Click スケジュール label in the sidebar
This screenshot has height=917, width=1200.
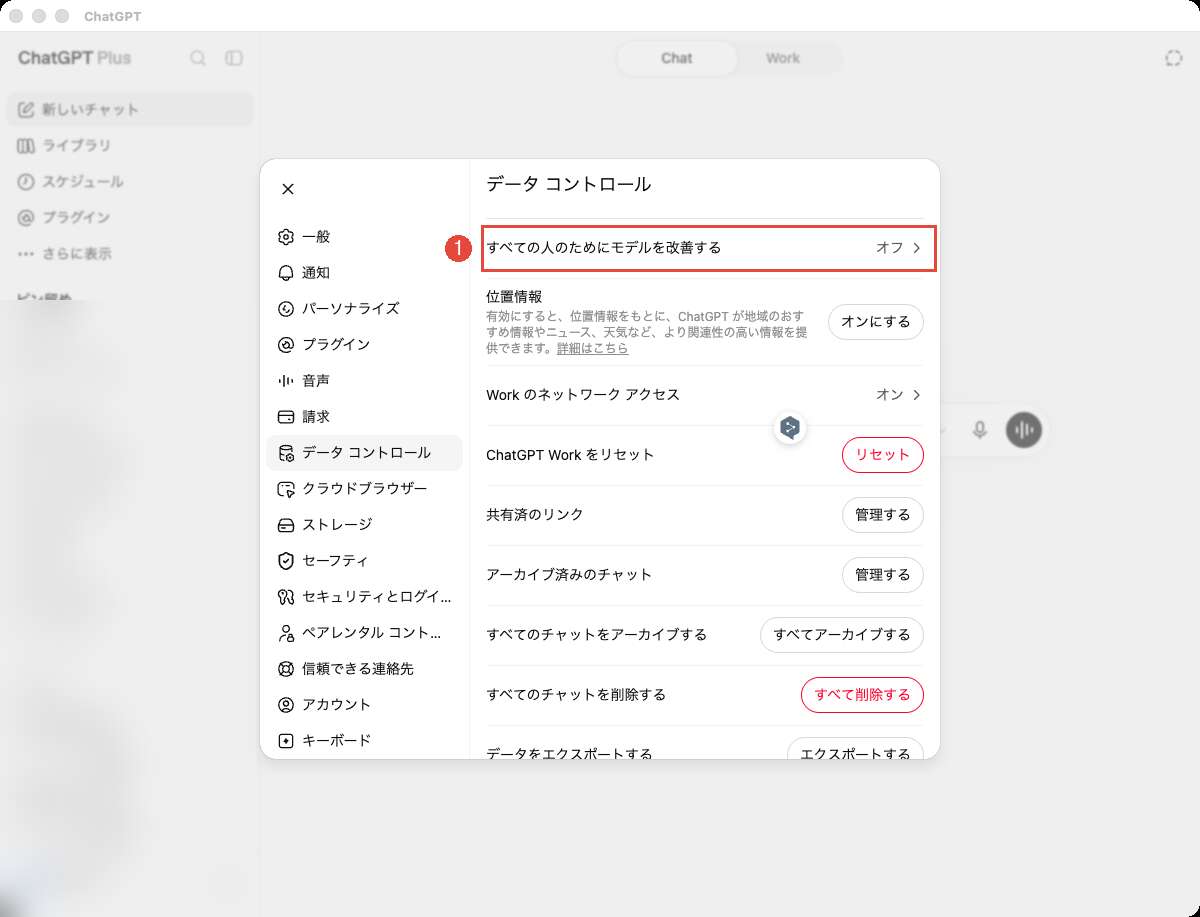pyautogui.click(x=83, y=181)
